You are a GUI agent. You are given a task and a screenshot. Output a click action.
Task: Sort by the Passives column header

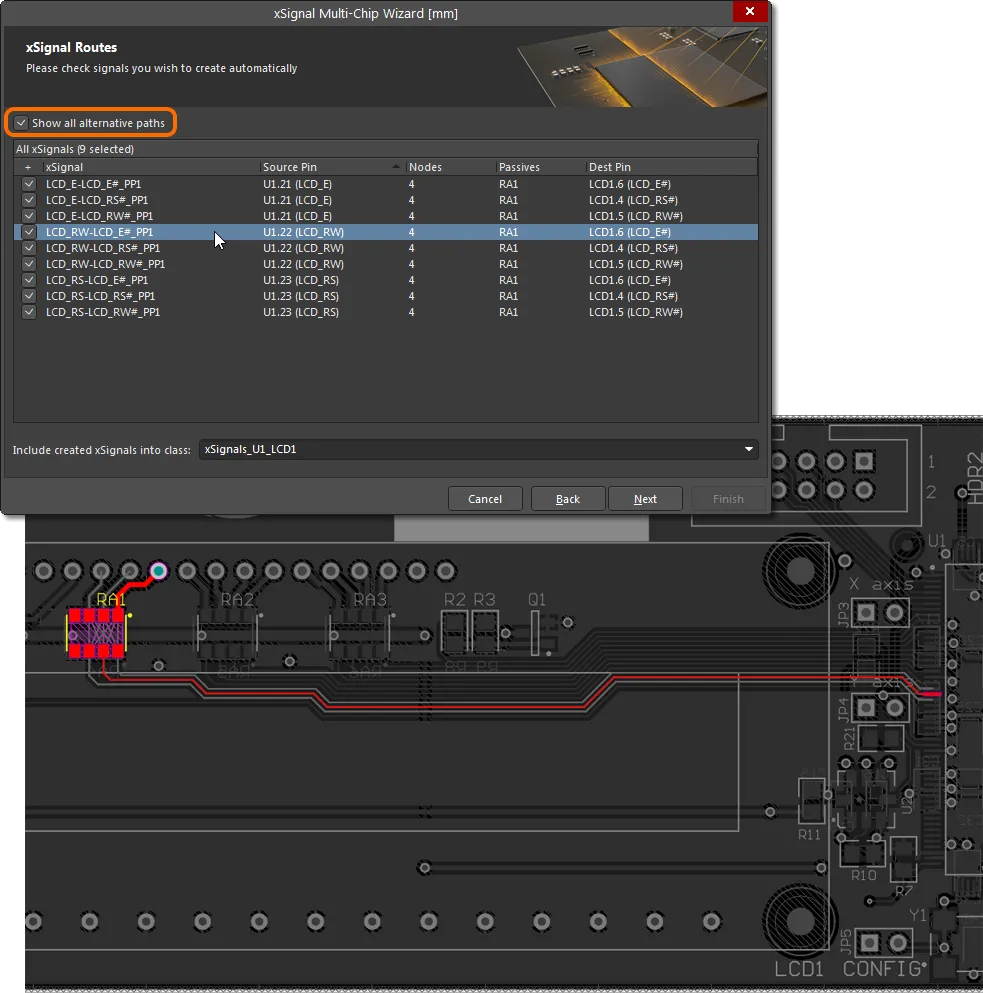pos(541,167)
